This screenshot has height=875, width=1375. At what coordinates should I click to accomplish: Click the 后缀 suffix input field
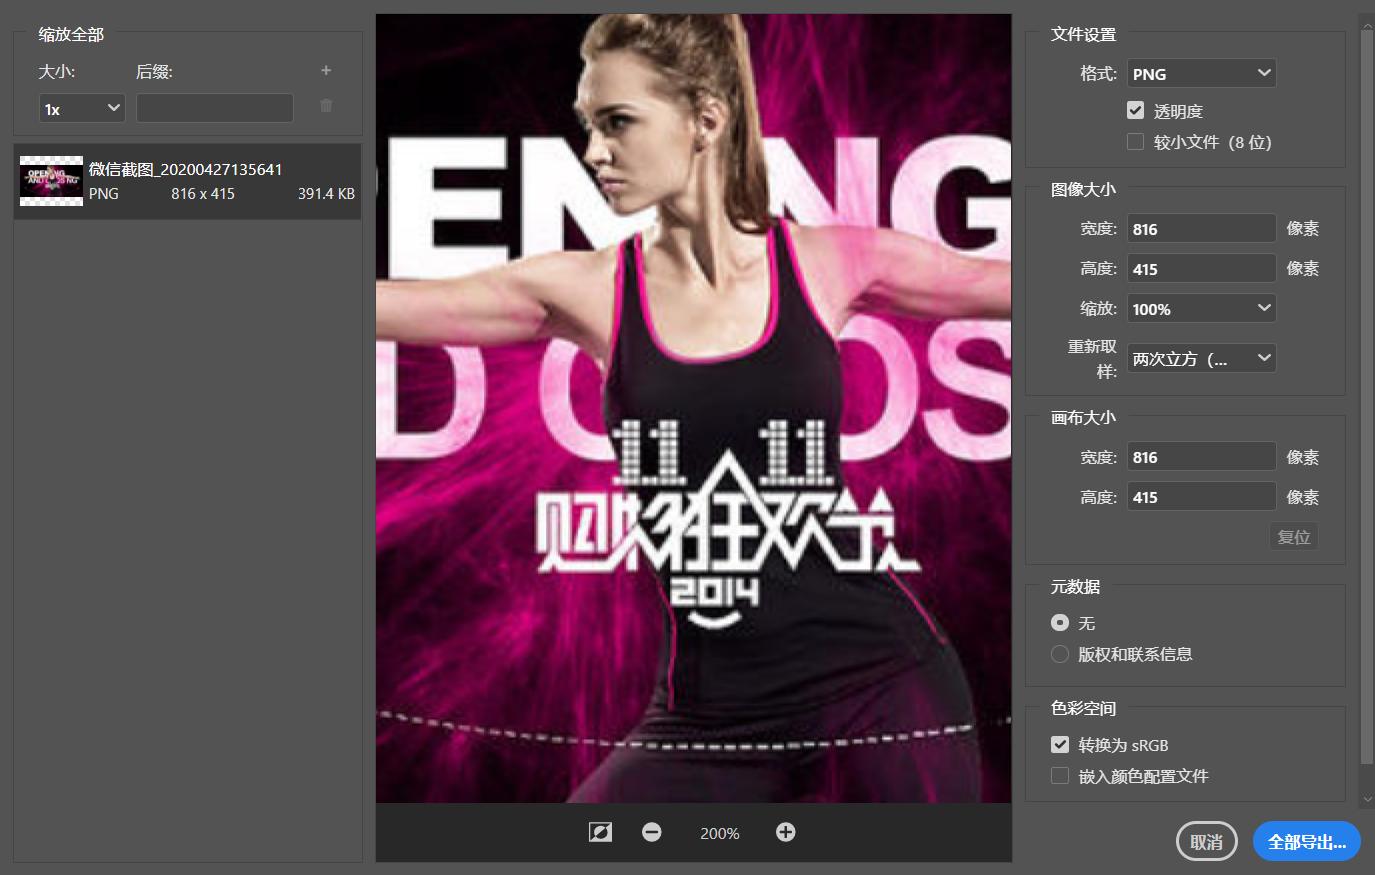click(x=215, y=108)
